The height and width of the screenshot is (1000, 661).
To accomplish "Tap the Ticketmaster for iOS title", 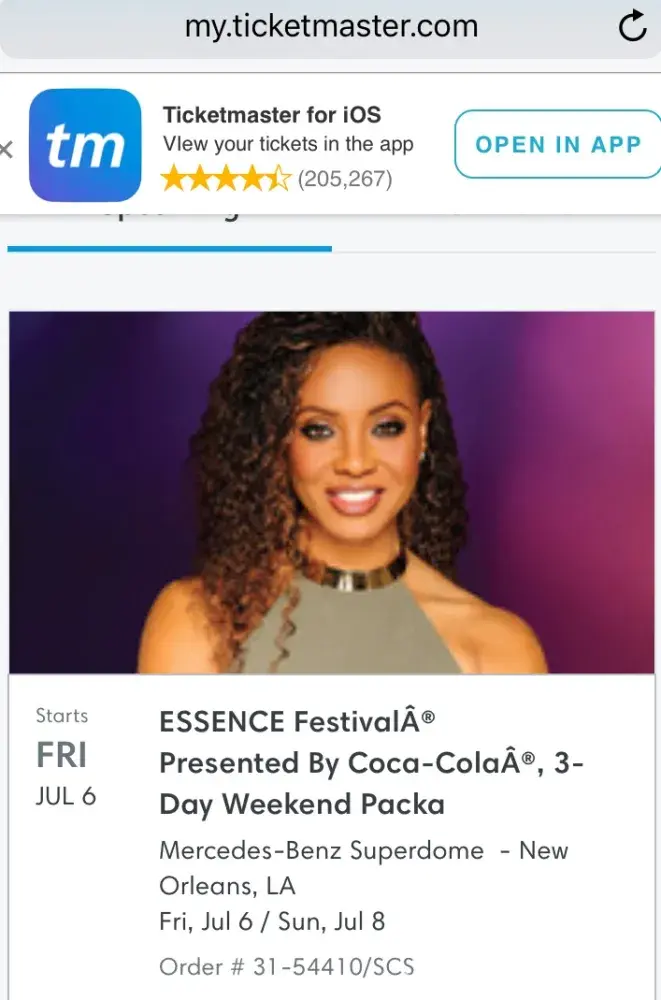I will [272, 115].
